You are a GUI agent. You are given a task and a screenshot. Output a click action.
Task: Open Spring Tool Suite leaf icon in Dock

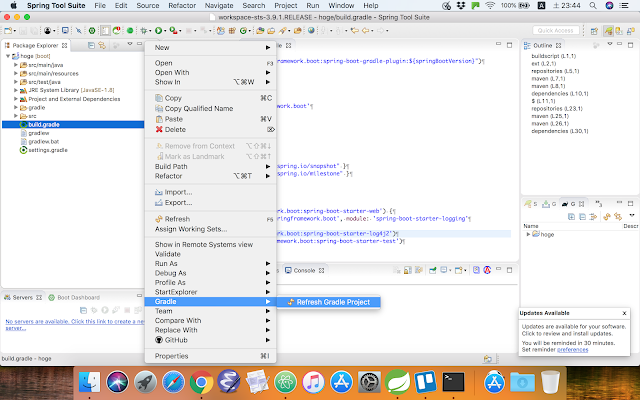398,382
